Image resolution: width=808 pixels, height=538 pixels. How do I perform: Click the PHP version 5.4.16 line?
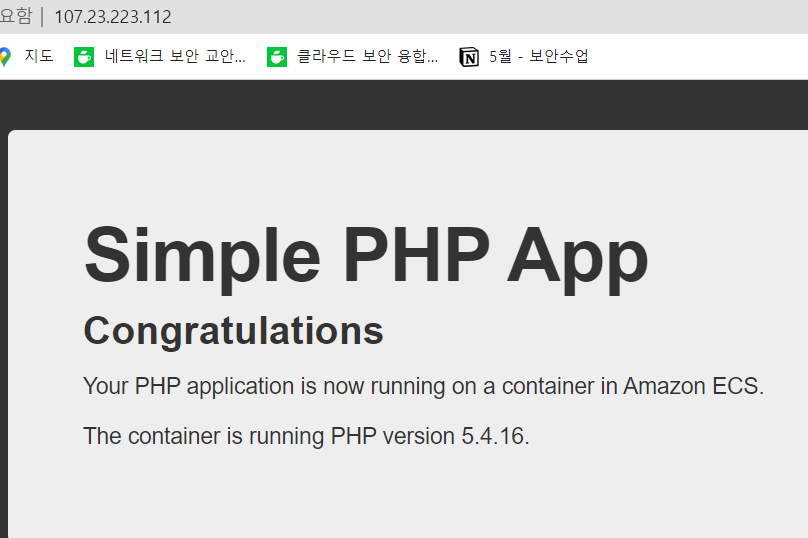(x=307, y=436)
